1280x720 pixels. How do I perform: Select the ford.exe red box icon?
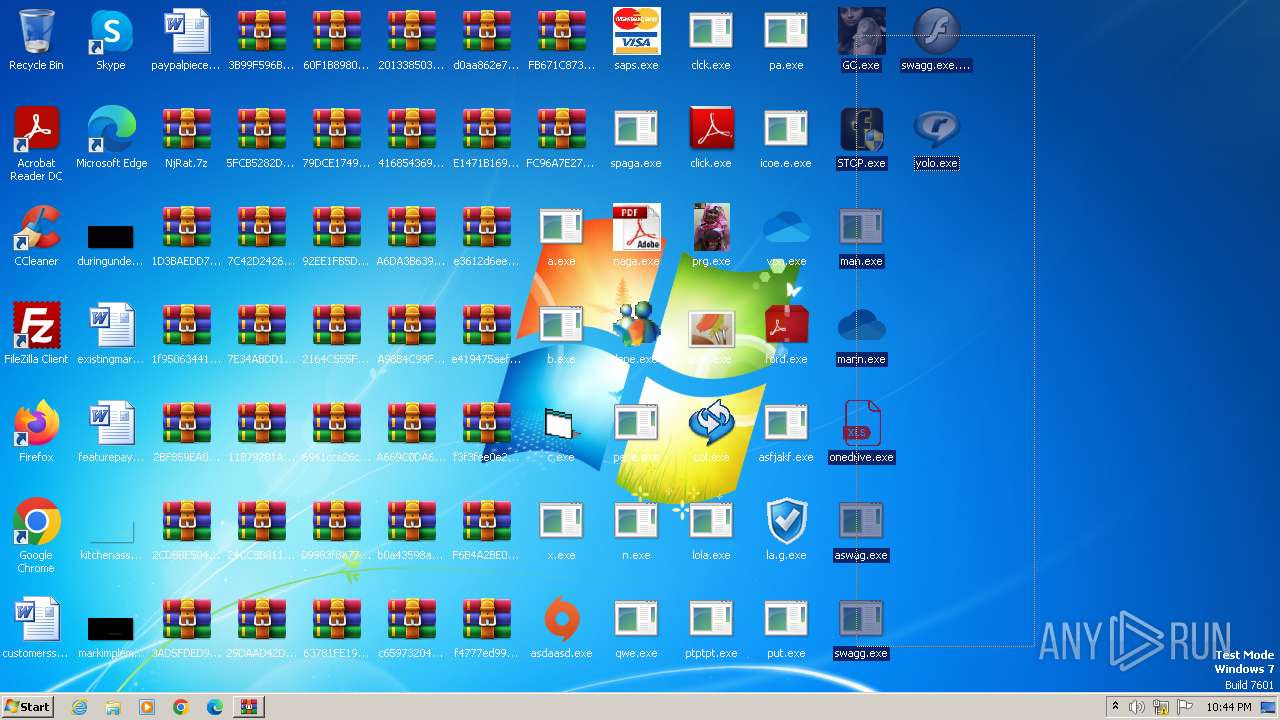pyautogui.click(x=786, y=334)
